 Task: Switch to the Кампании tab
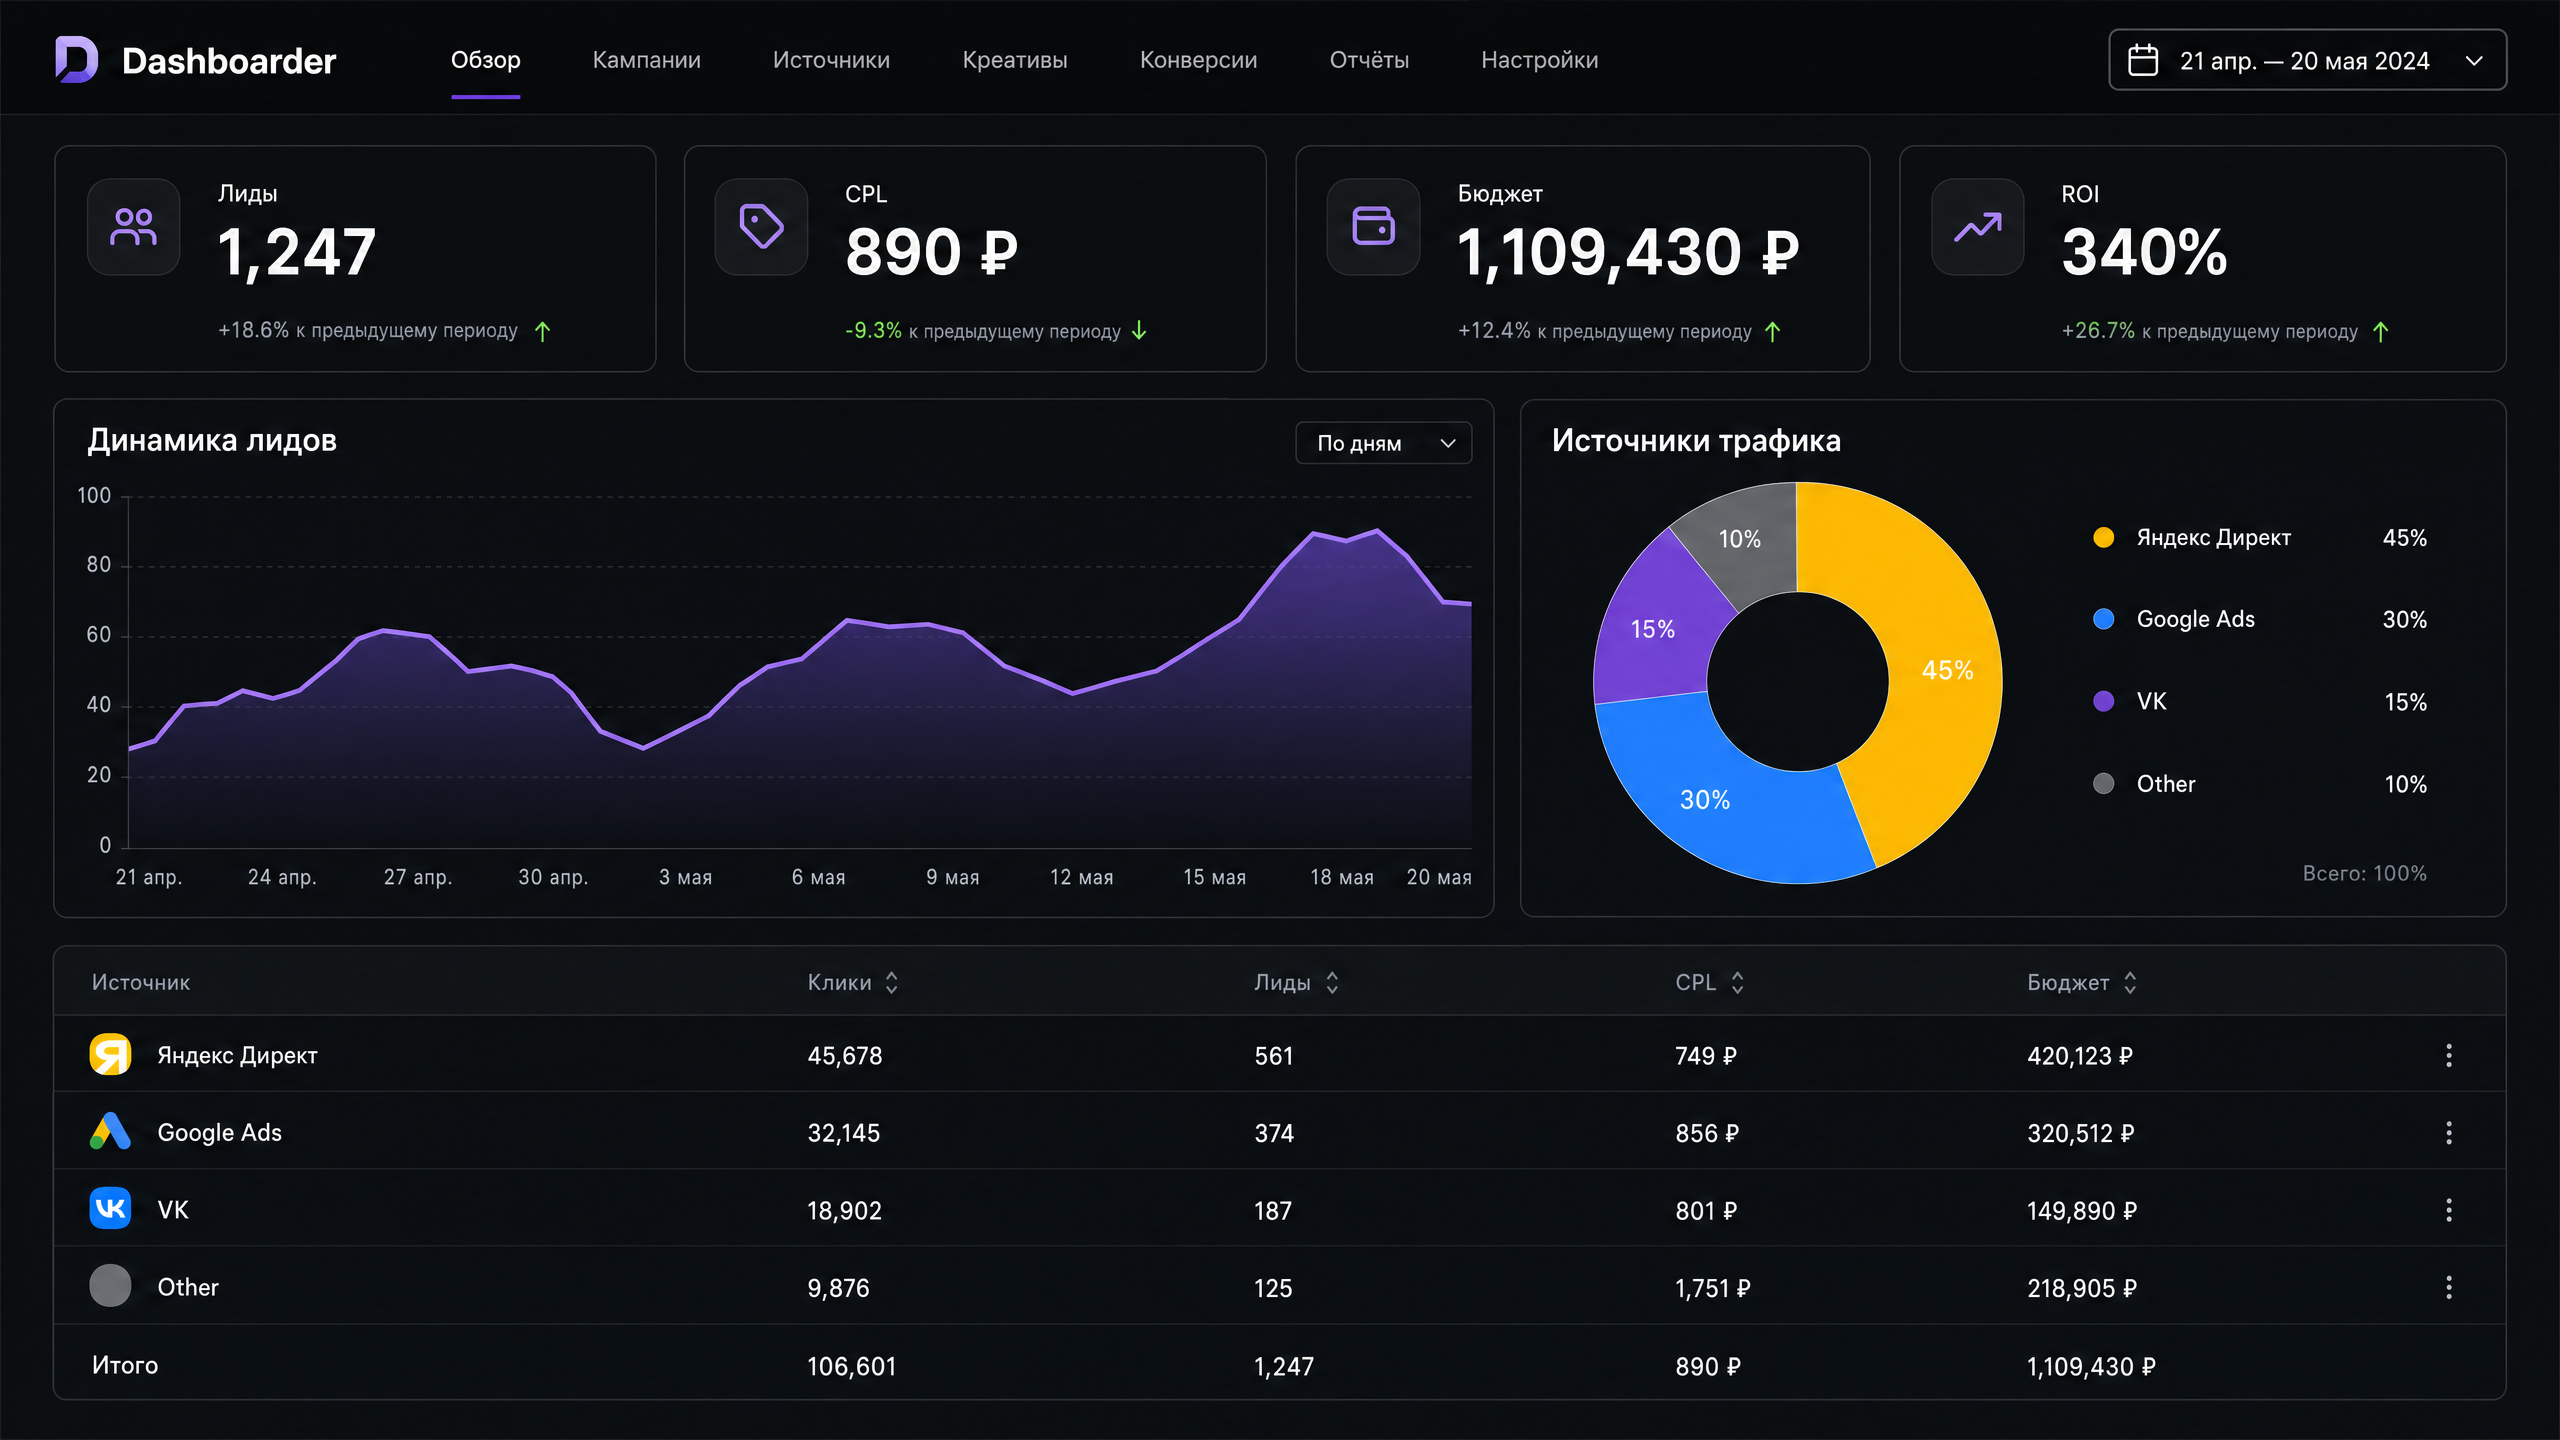click(646, 60)
